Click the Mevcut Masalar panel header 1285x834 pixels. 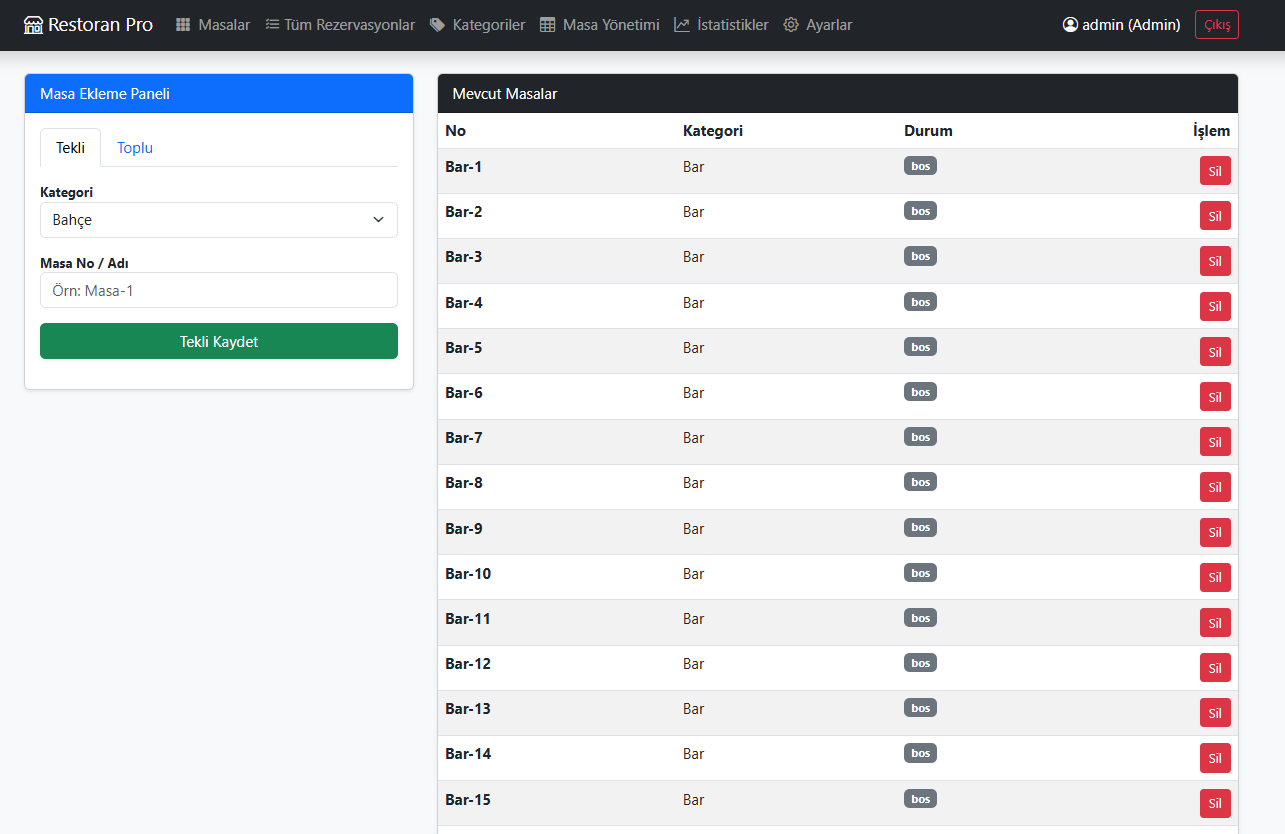pyautogui.click(x=838, y=94)
